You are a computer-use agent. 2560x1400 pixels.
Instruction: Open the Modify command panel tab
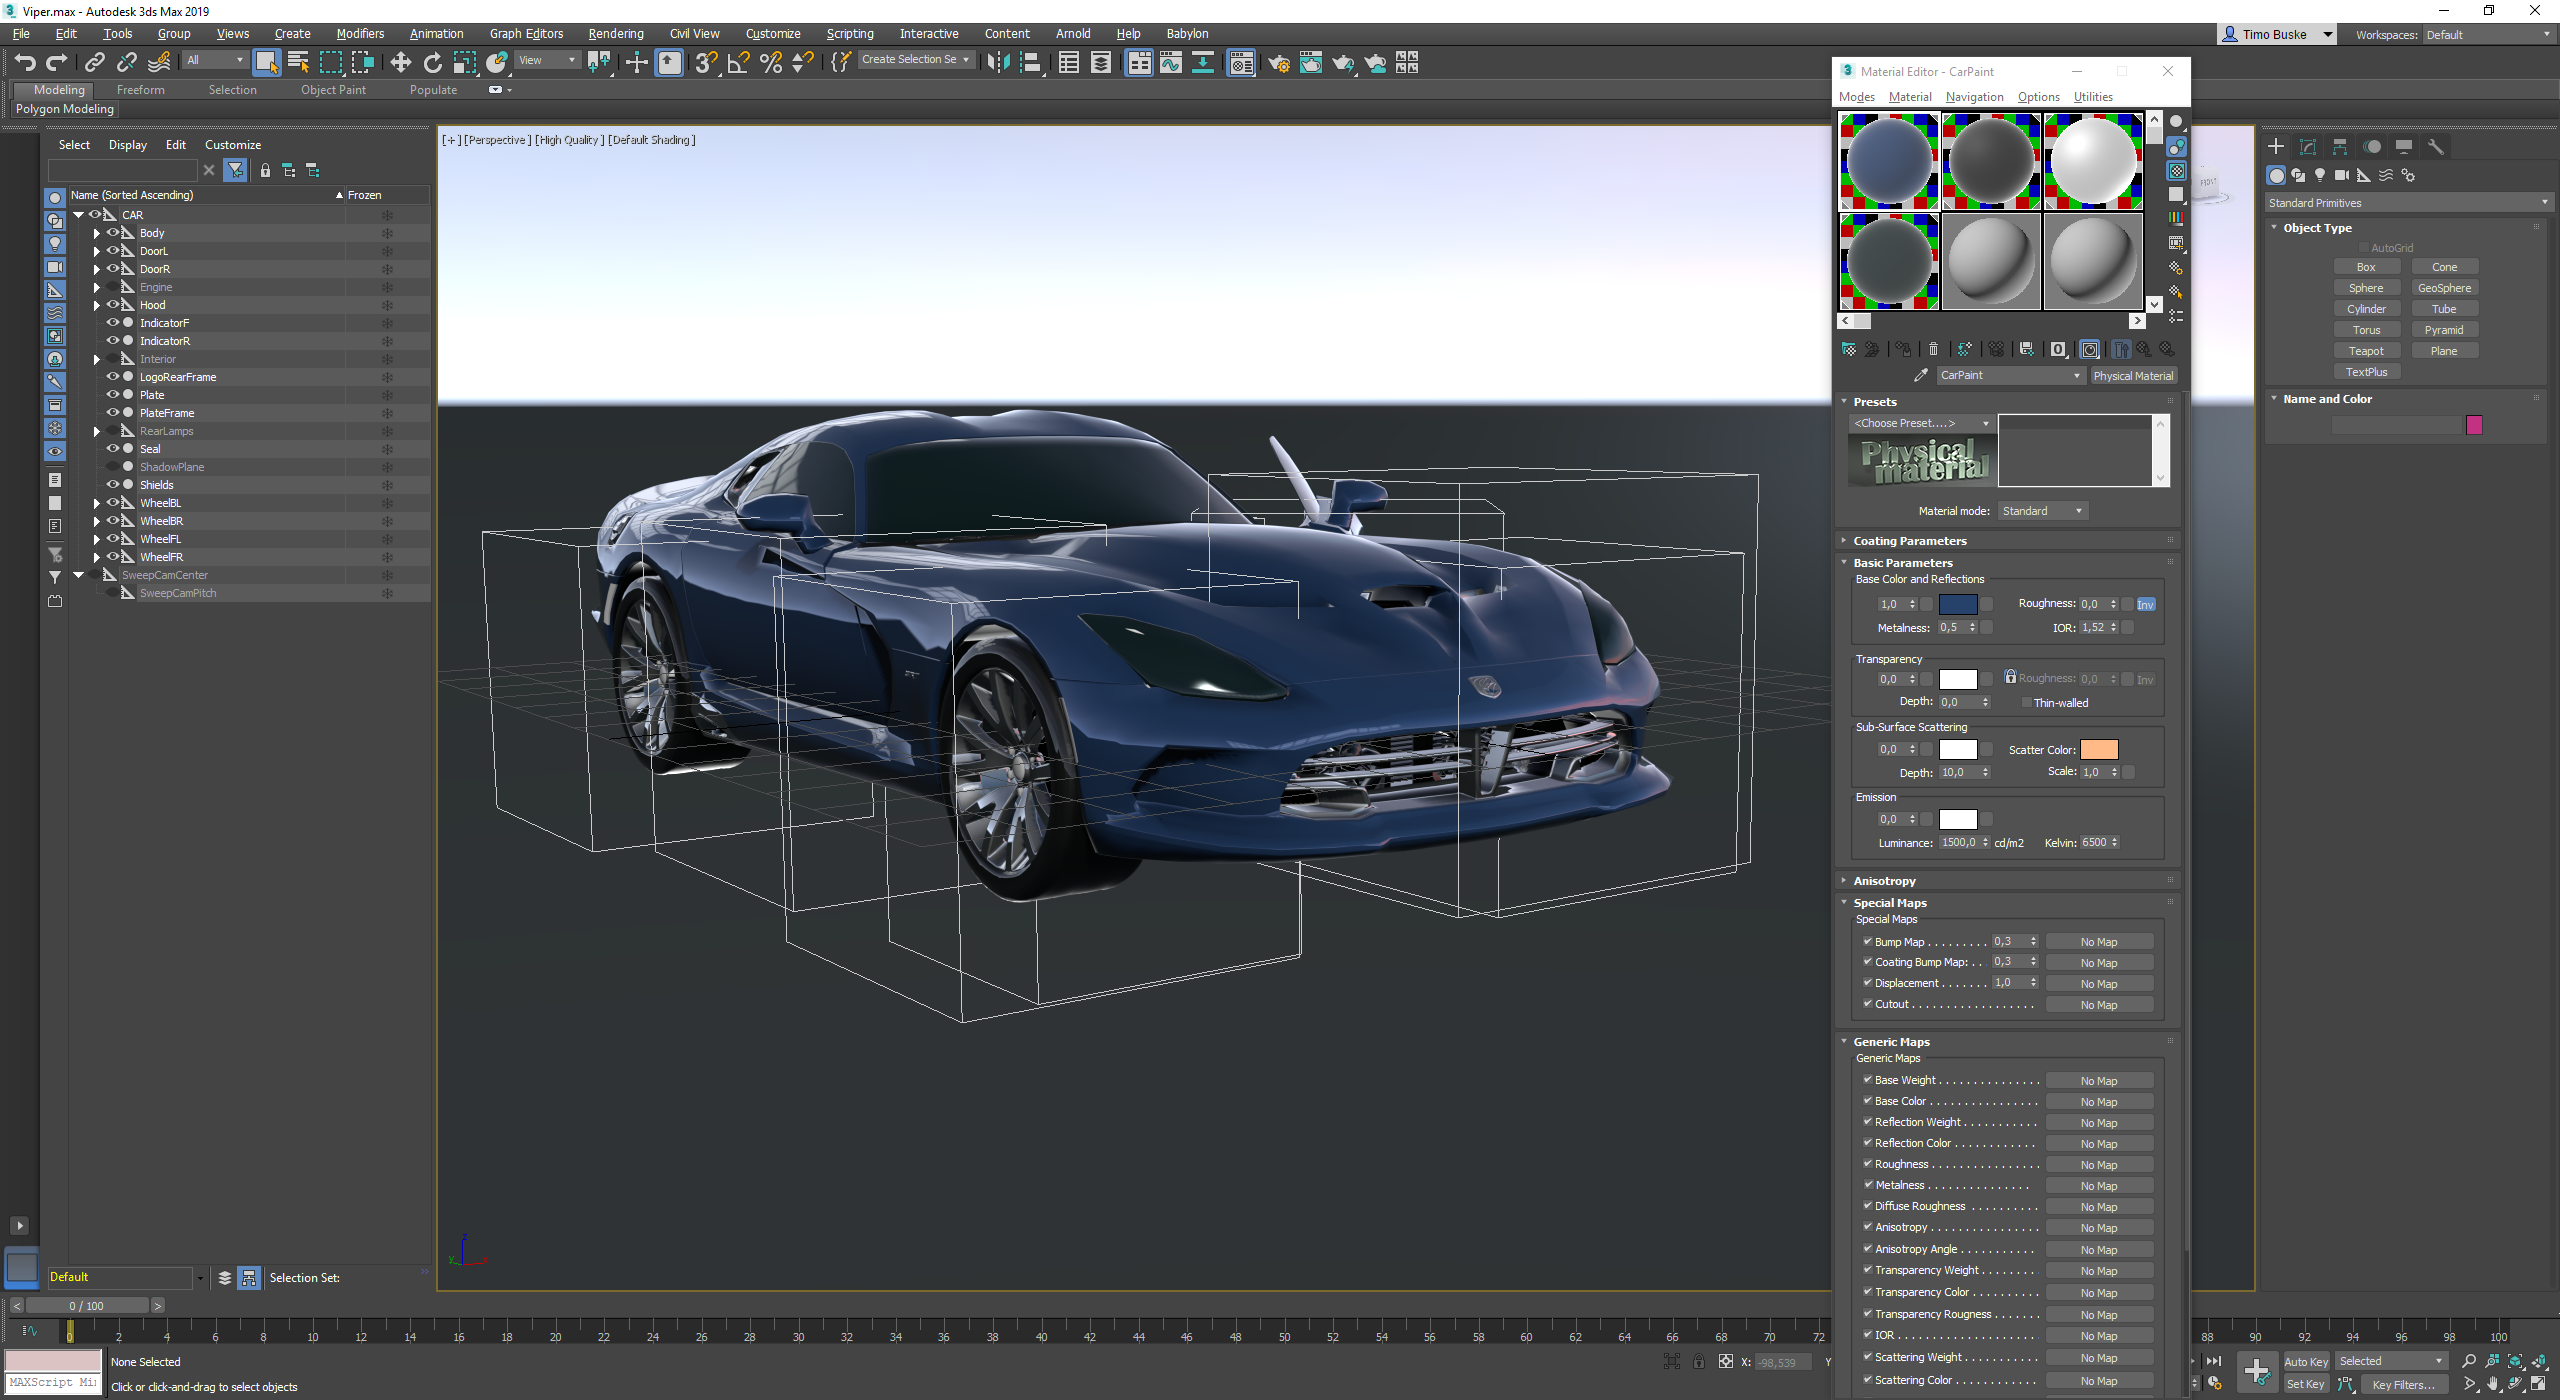[x=2308, y=147]
